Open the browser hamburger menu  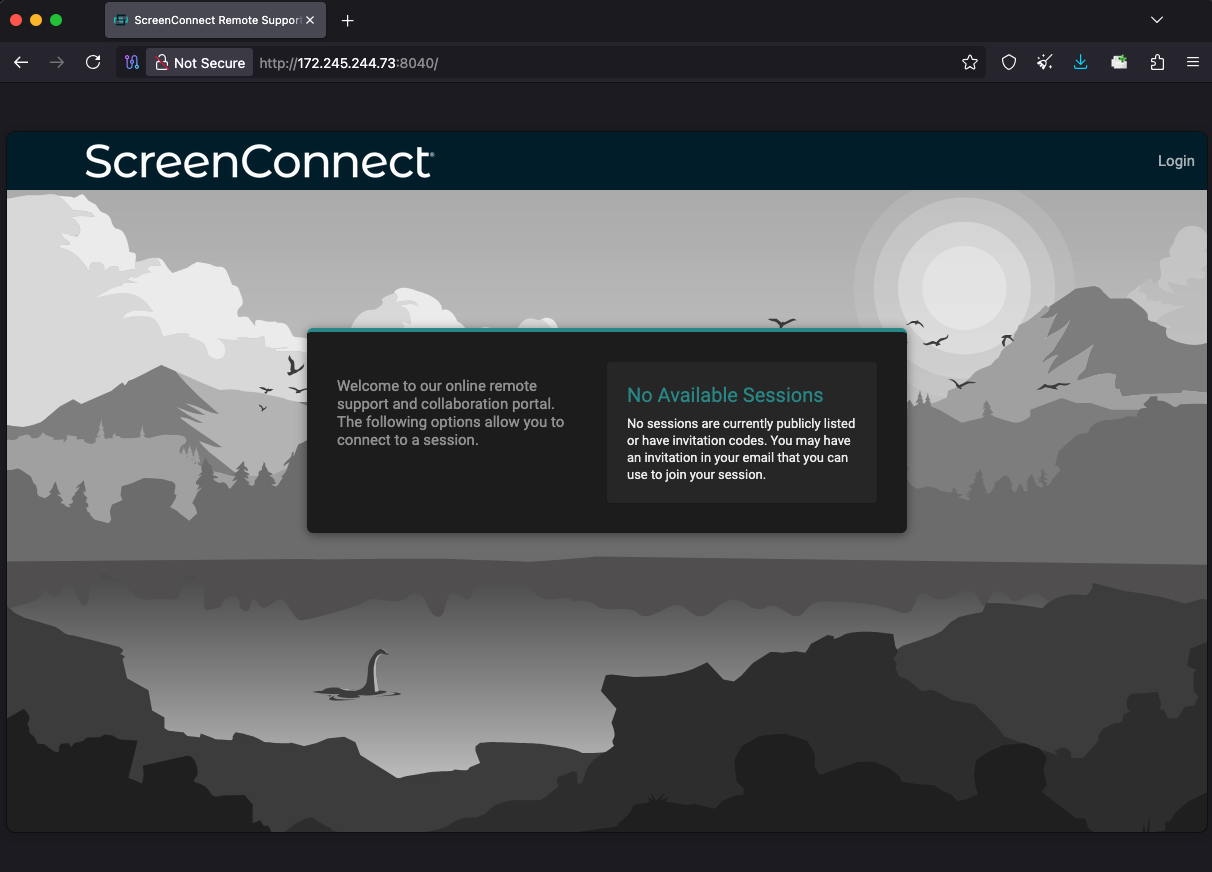pyautogui.click(x=1193, y=62)
